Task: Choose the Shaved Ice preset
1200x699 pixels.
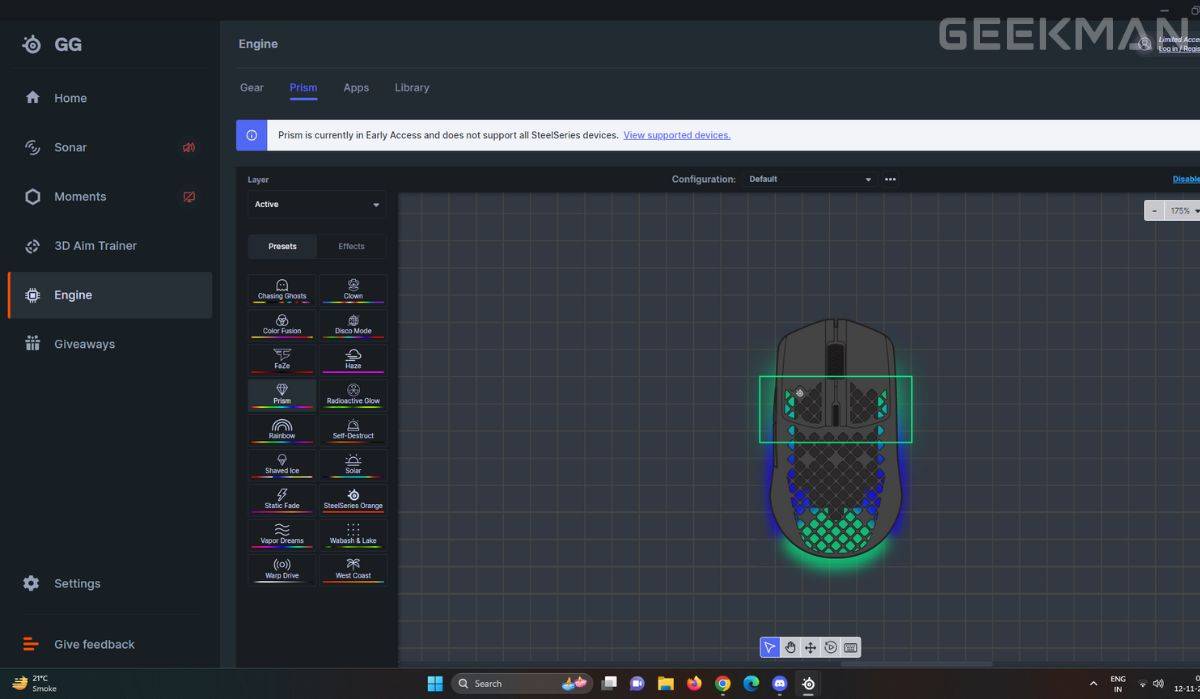Action: click(x=282, y=464)
